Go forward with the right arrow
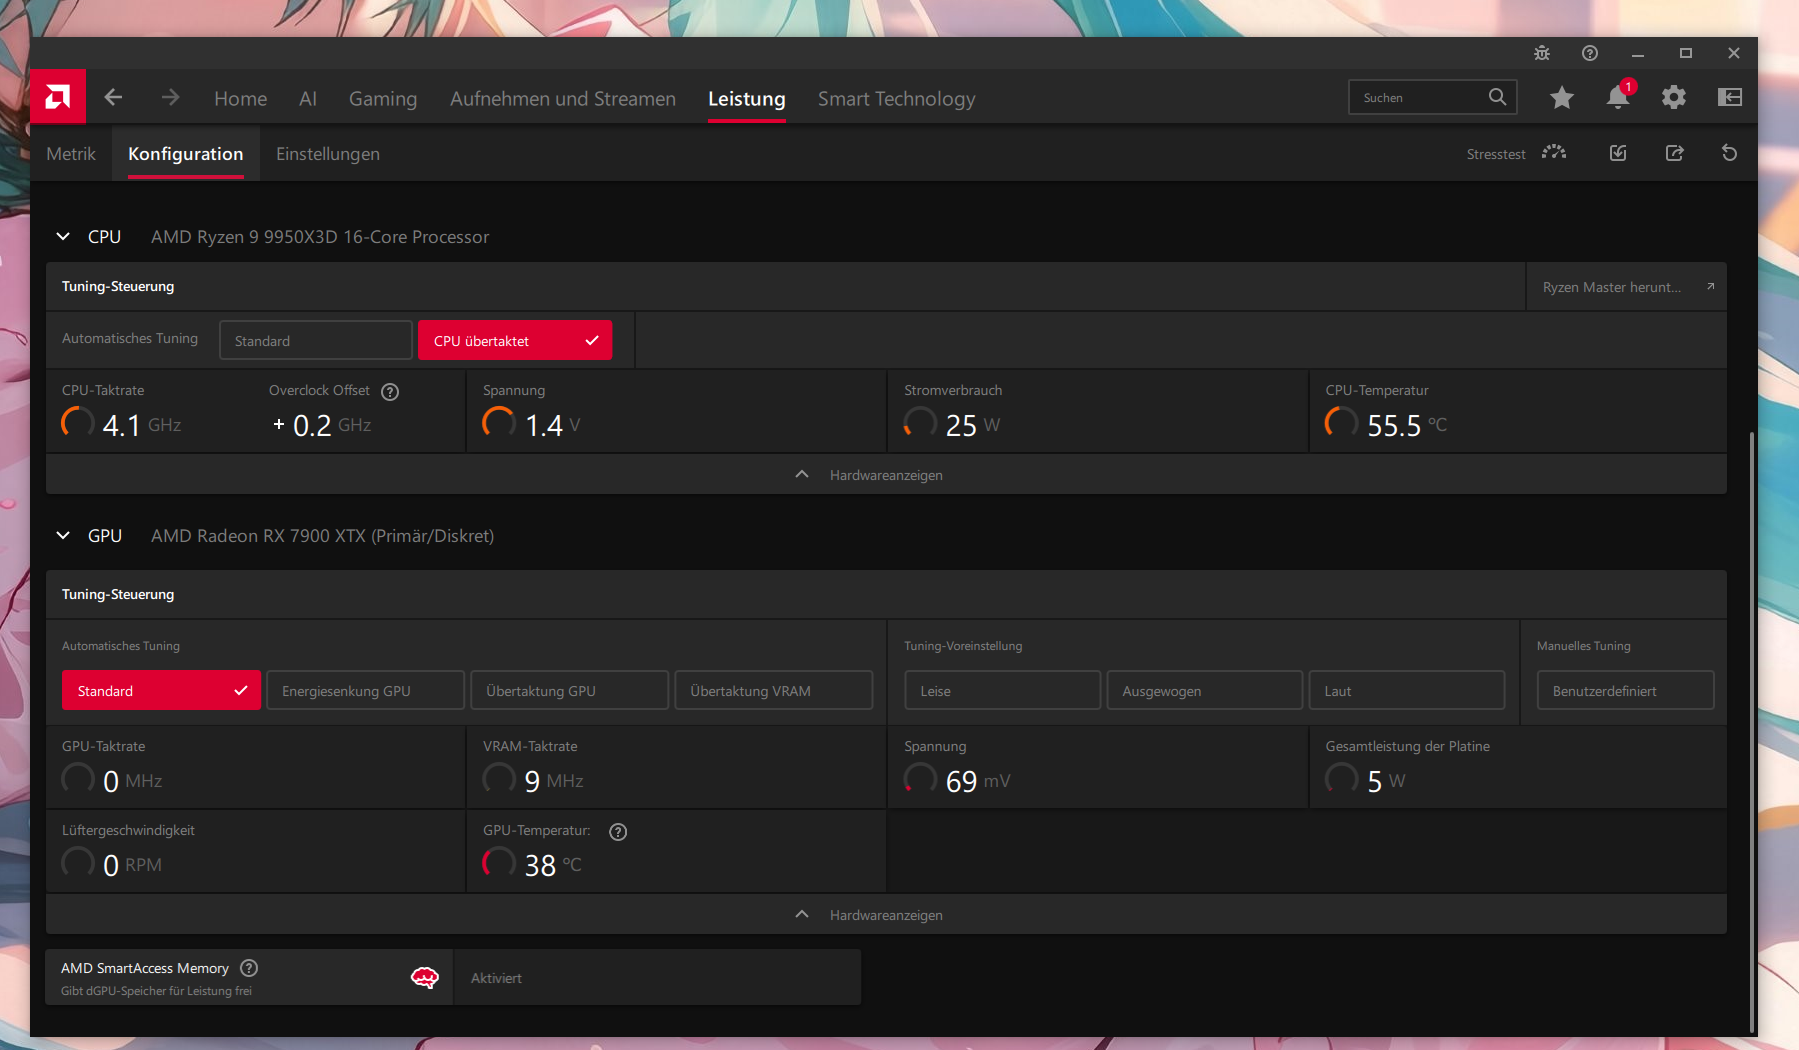Viewport: 1799px width, 1050px height. pyautogui.click(x=171, y=97)
